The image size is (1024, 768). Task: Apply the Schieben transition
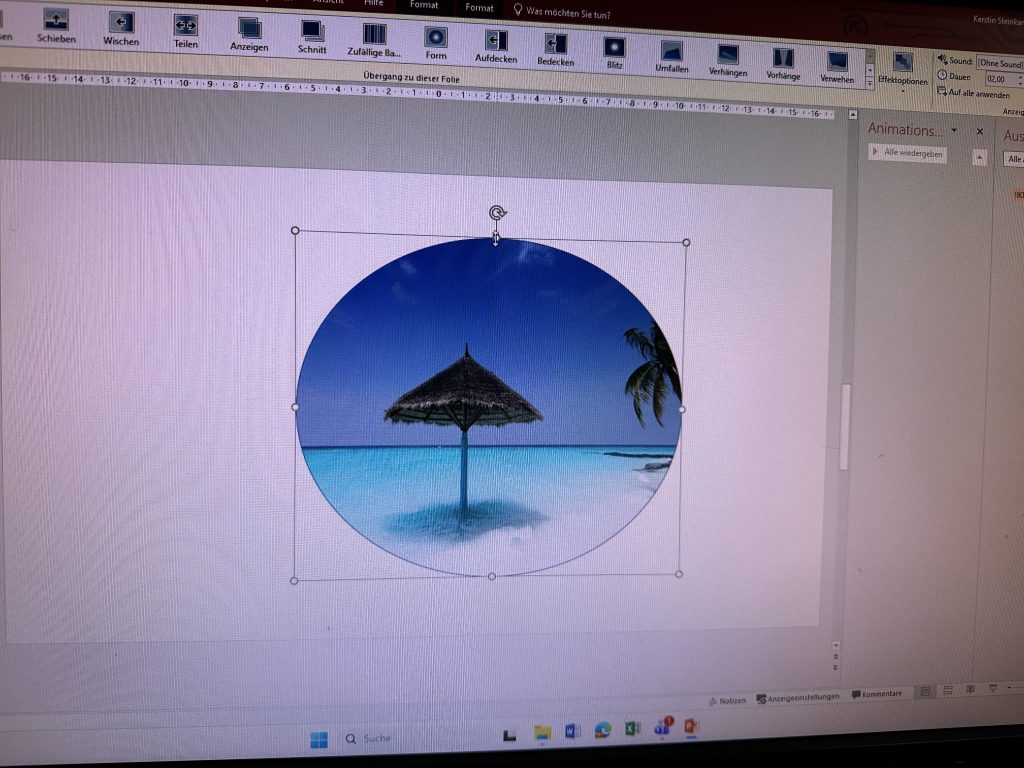(x=56, y=25)
